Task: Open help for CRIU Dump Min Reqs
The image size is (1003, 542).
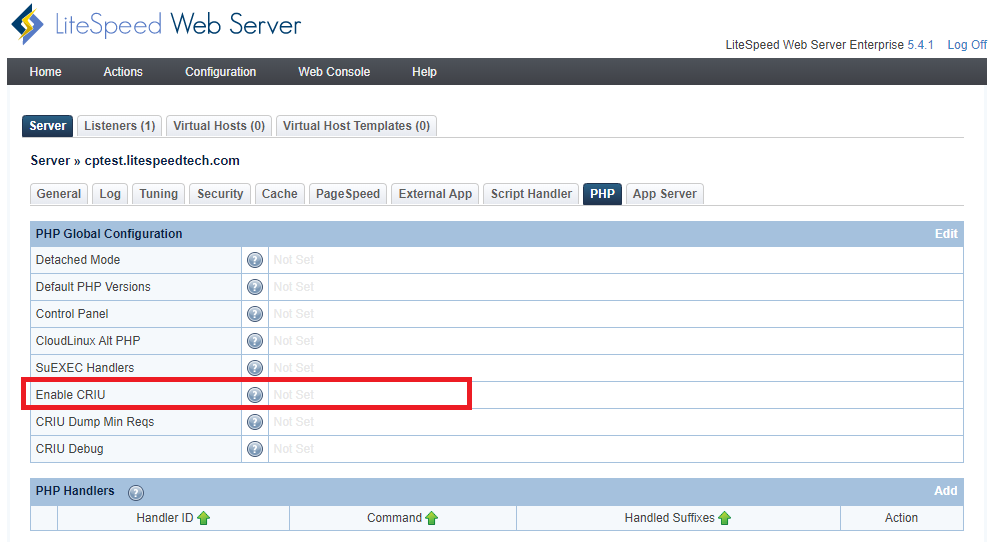Action: click(x=255, y=422)
